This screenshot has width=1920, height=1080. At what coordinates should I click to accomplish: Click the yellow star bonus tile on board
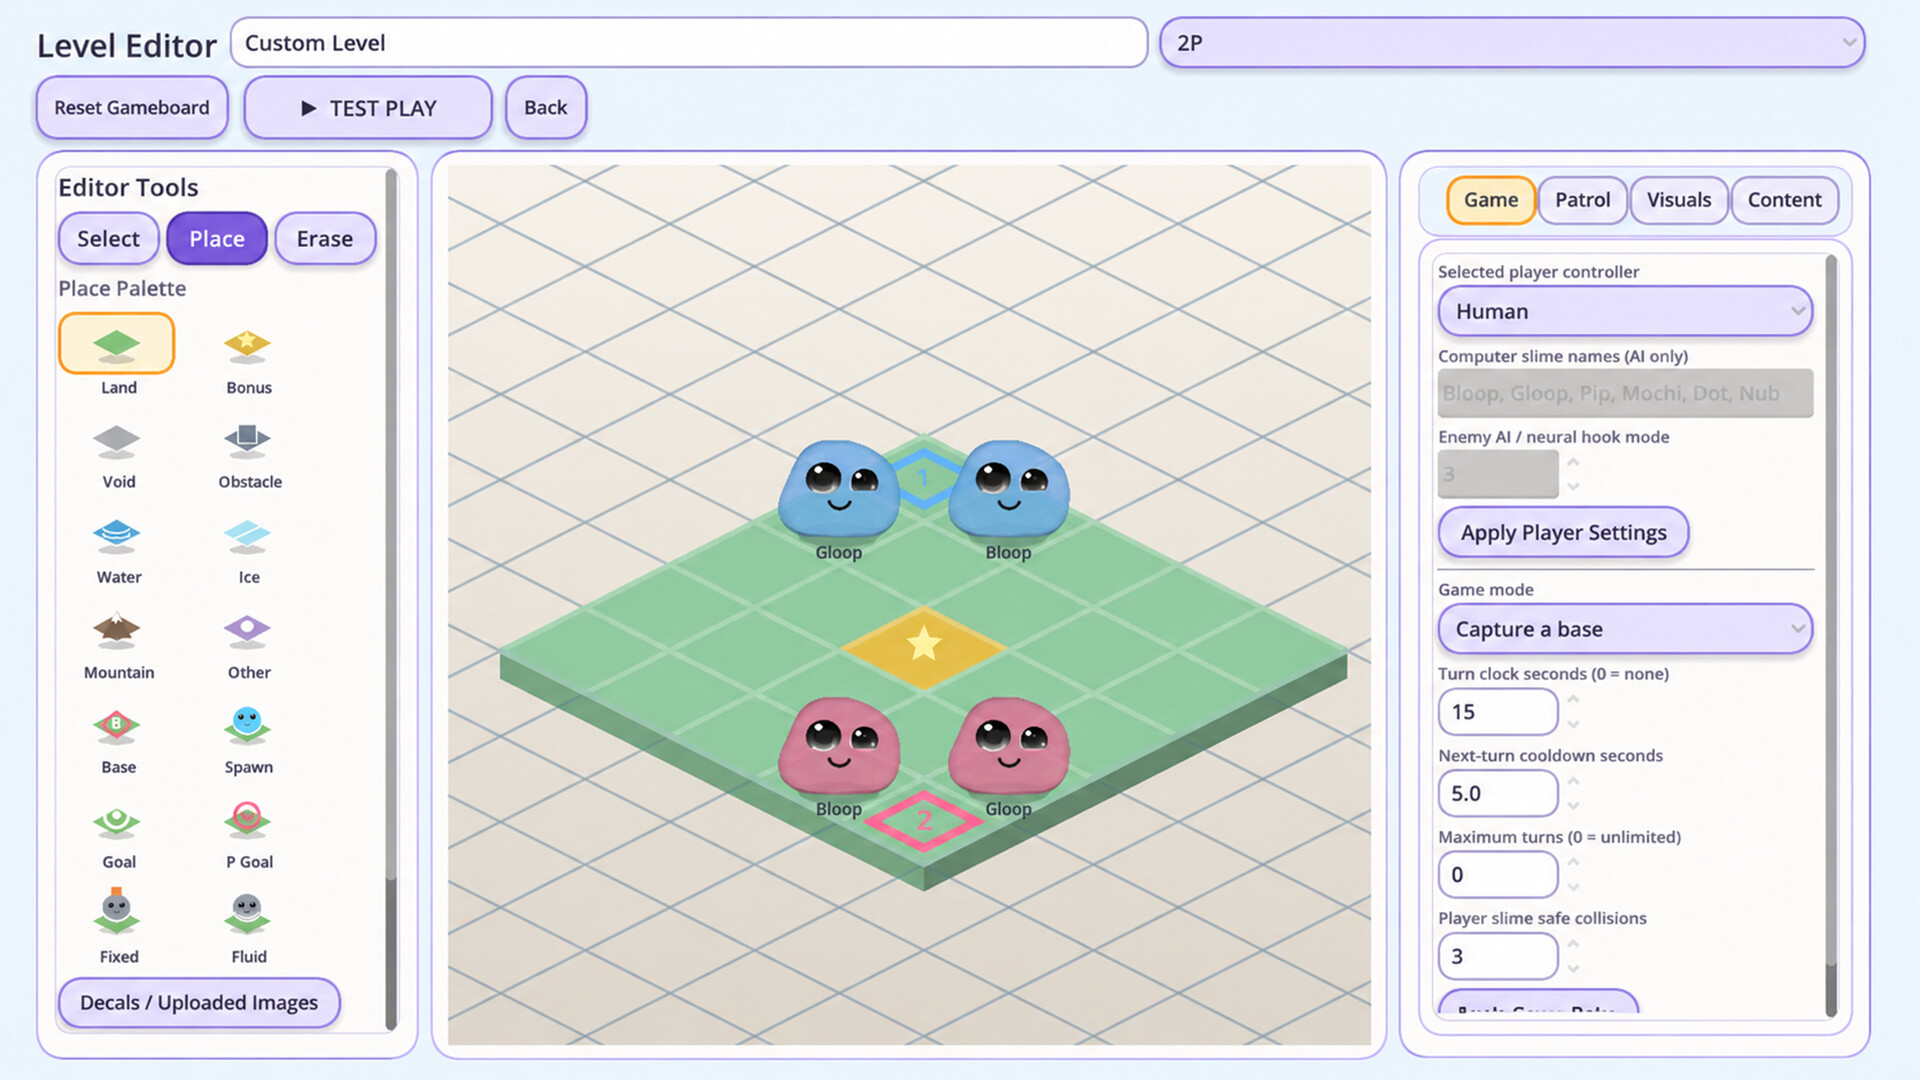click(923, 646)
